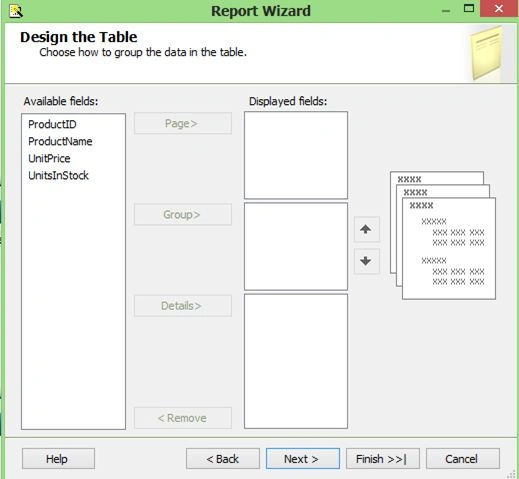Open Help for the wizard

click(x=58, y=459)
